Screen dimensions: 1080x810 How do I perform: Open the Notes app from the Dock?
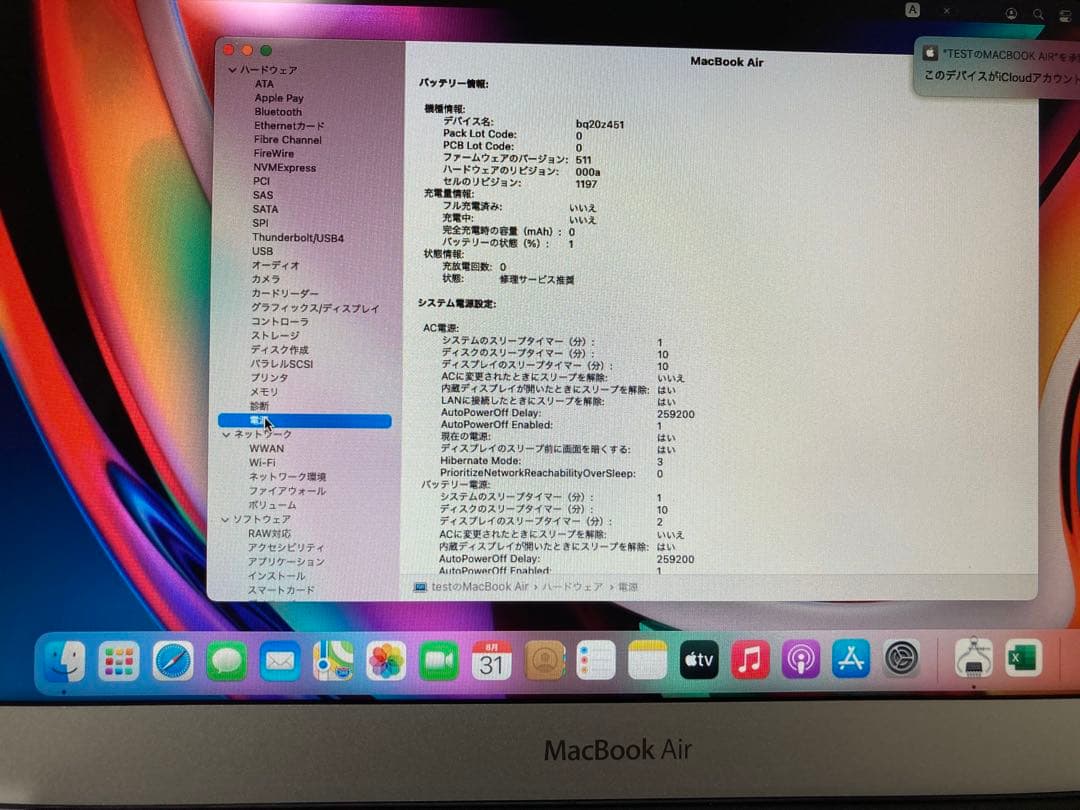pos(647,660)
